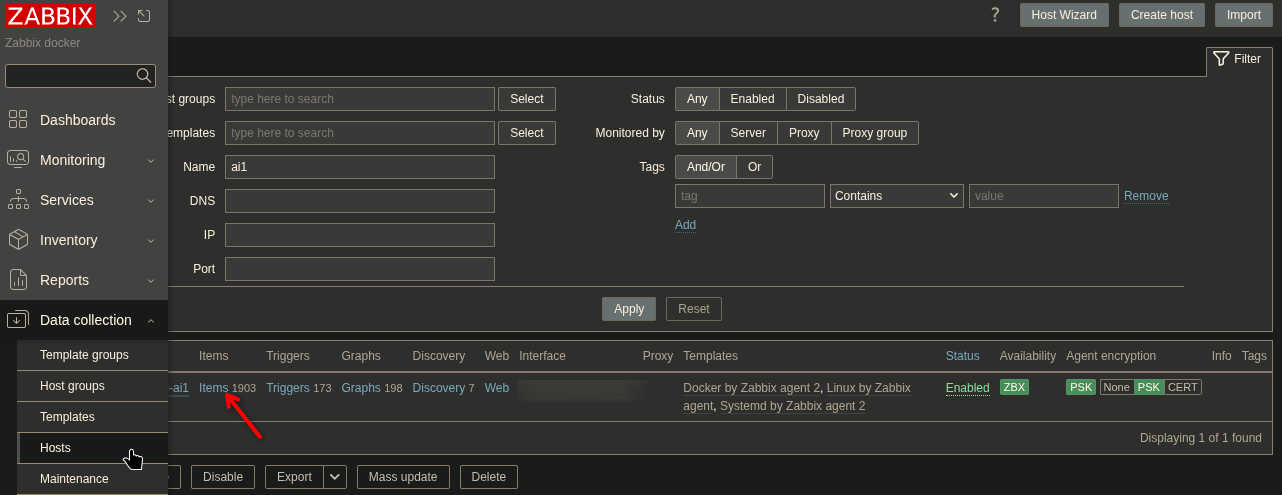Screen dimensions: 1282x495
Task: Click the tag value input field
Action: pyautogui.click(x=1044, y=196)
